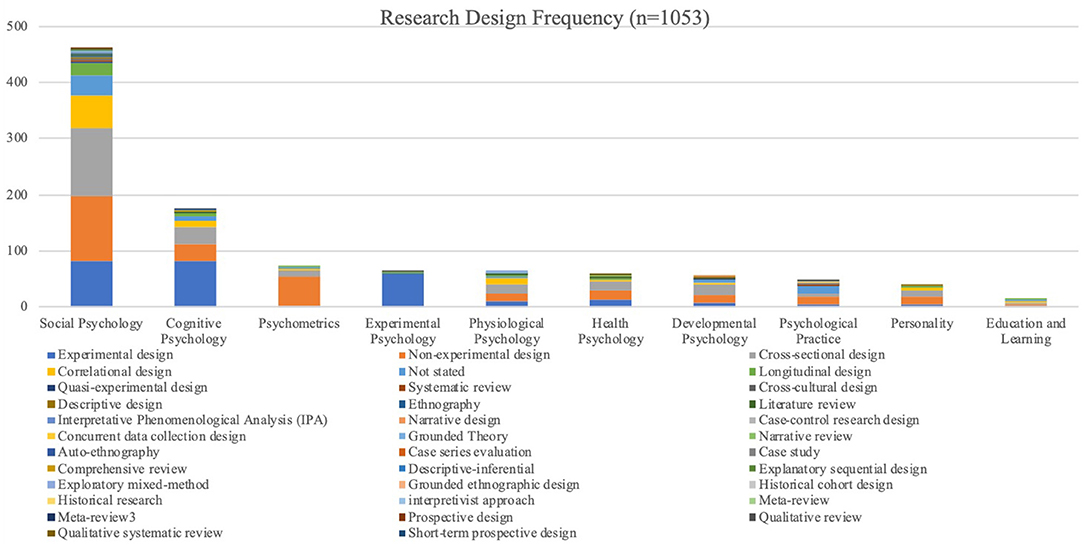
Task: Select the yellow segment of Social Psychology bar
Action: click(91, 112)
